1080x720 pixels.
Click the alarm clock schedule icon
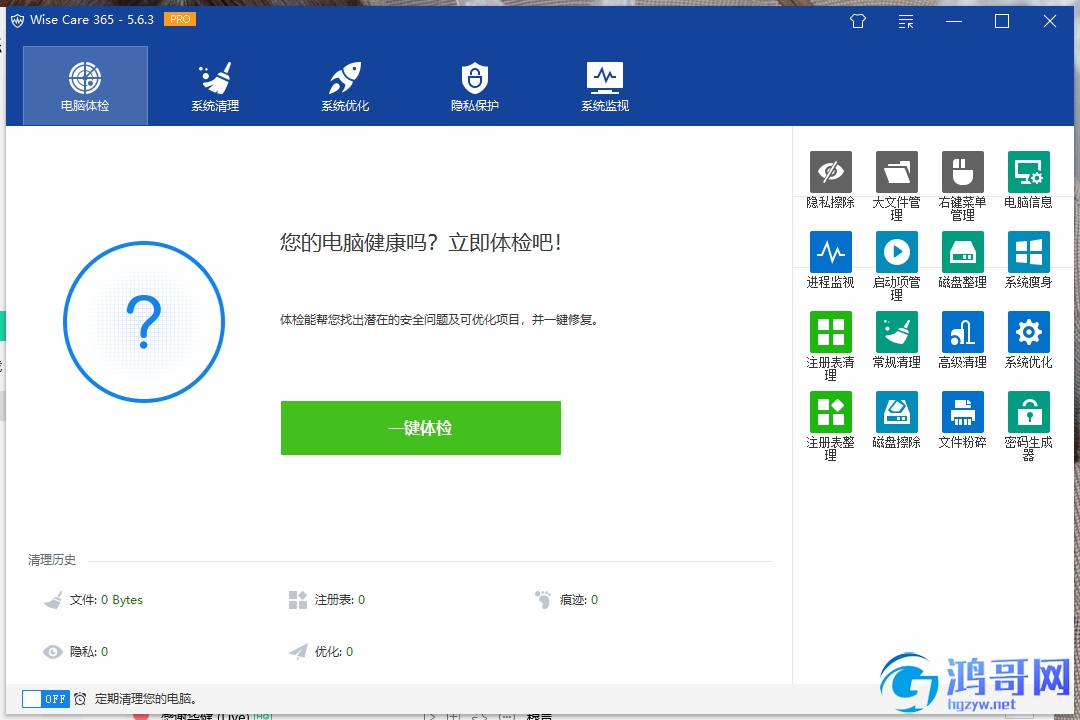pyautogui.click(x=80, y=699)
